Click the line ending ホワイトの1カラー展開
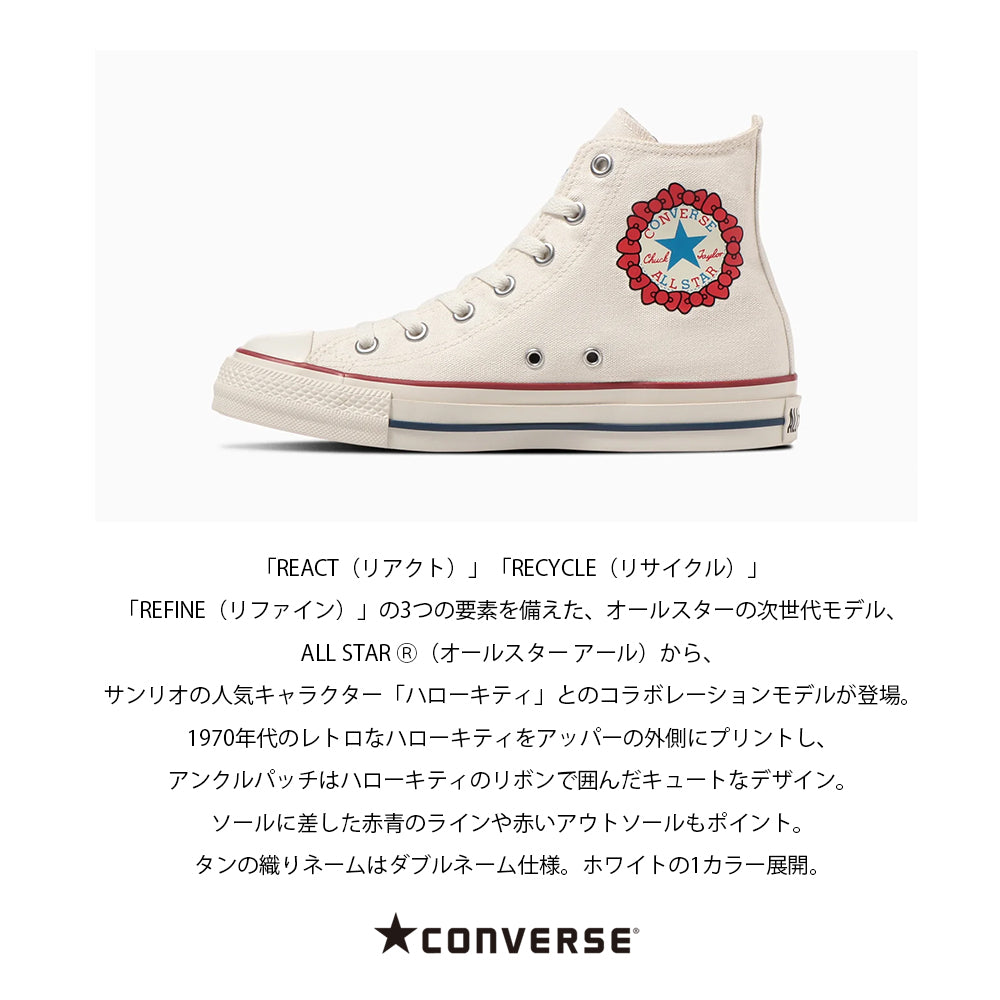This screenshot has width=1000, height=1000. pos(506,865)
